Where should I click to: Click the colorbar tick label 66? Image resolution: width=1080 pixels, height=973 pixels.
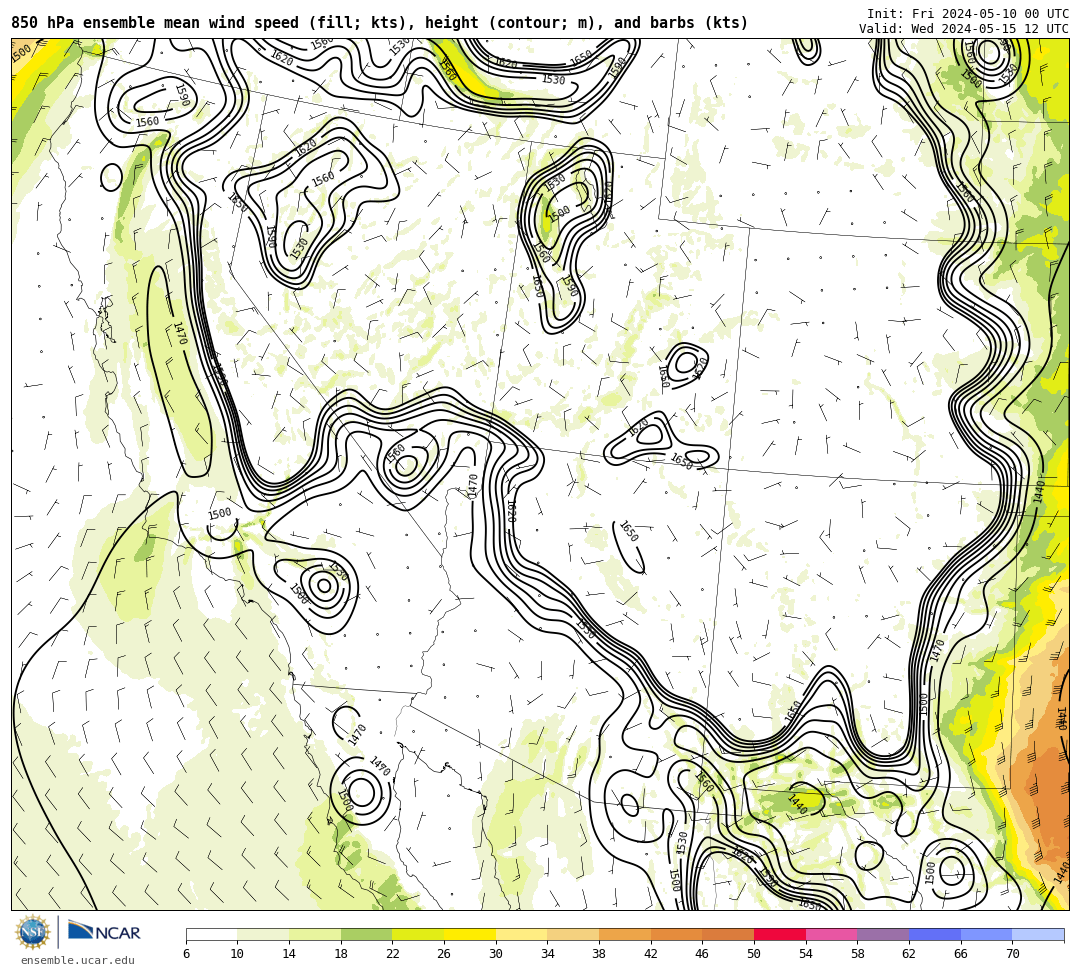(x=960, y=954)
